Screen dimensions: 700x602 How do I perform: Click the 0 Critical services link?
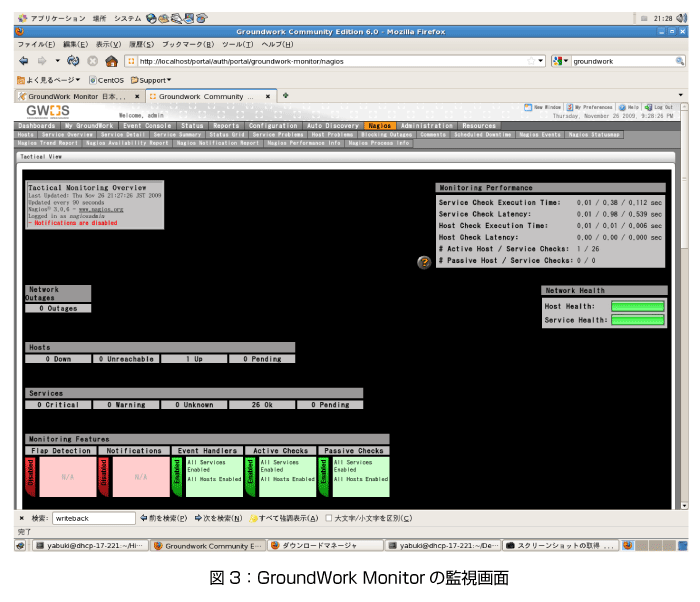point(58,405)
